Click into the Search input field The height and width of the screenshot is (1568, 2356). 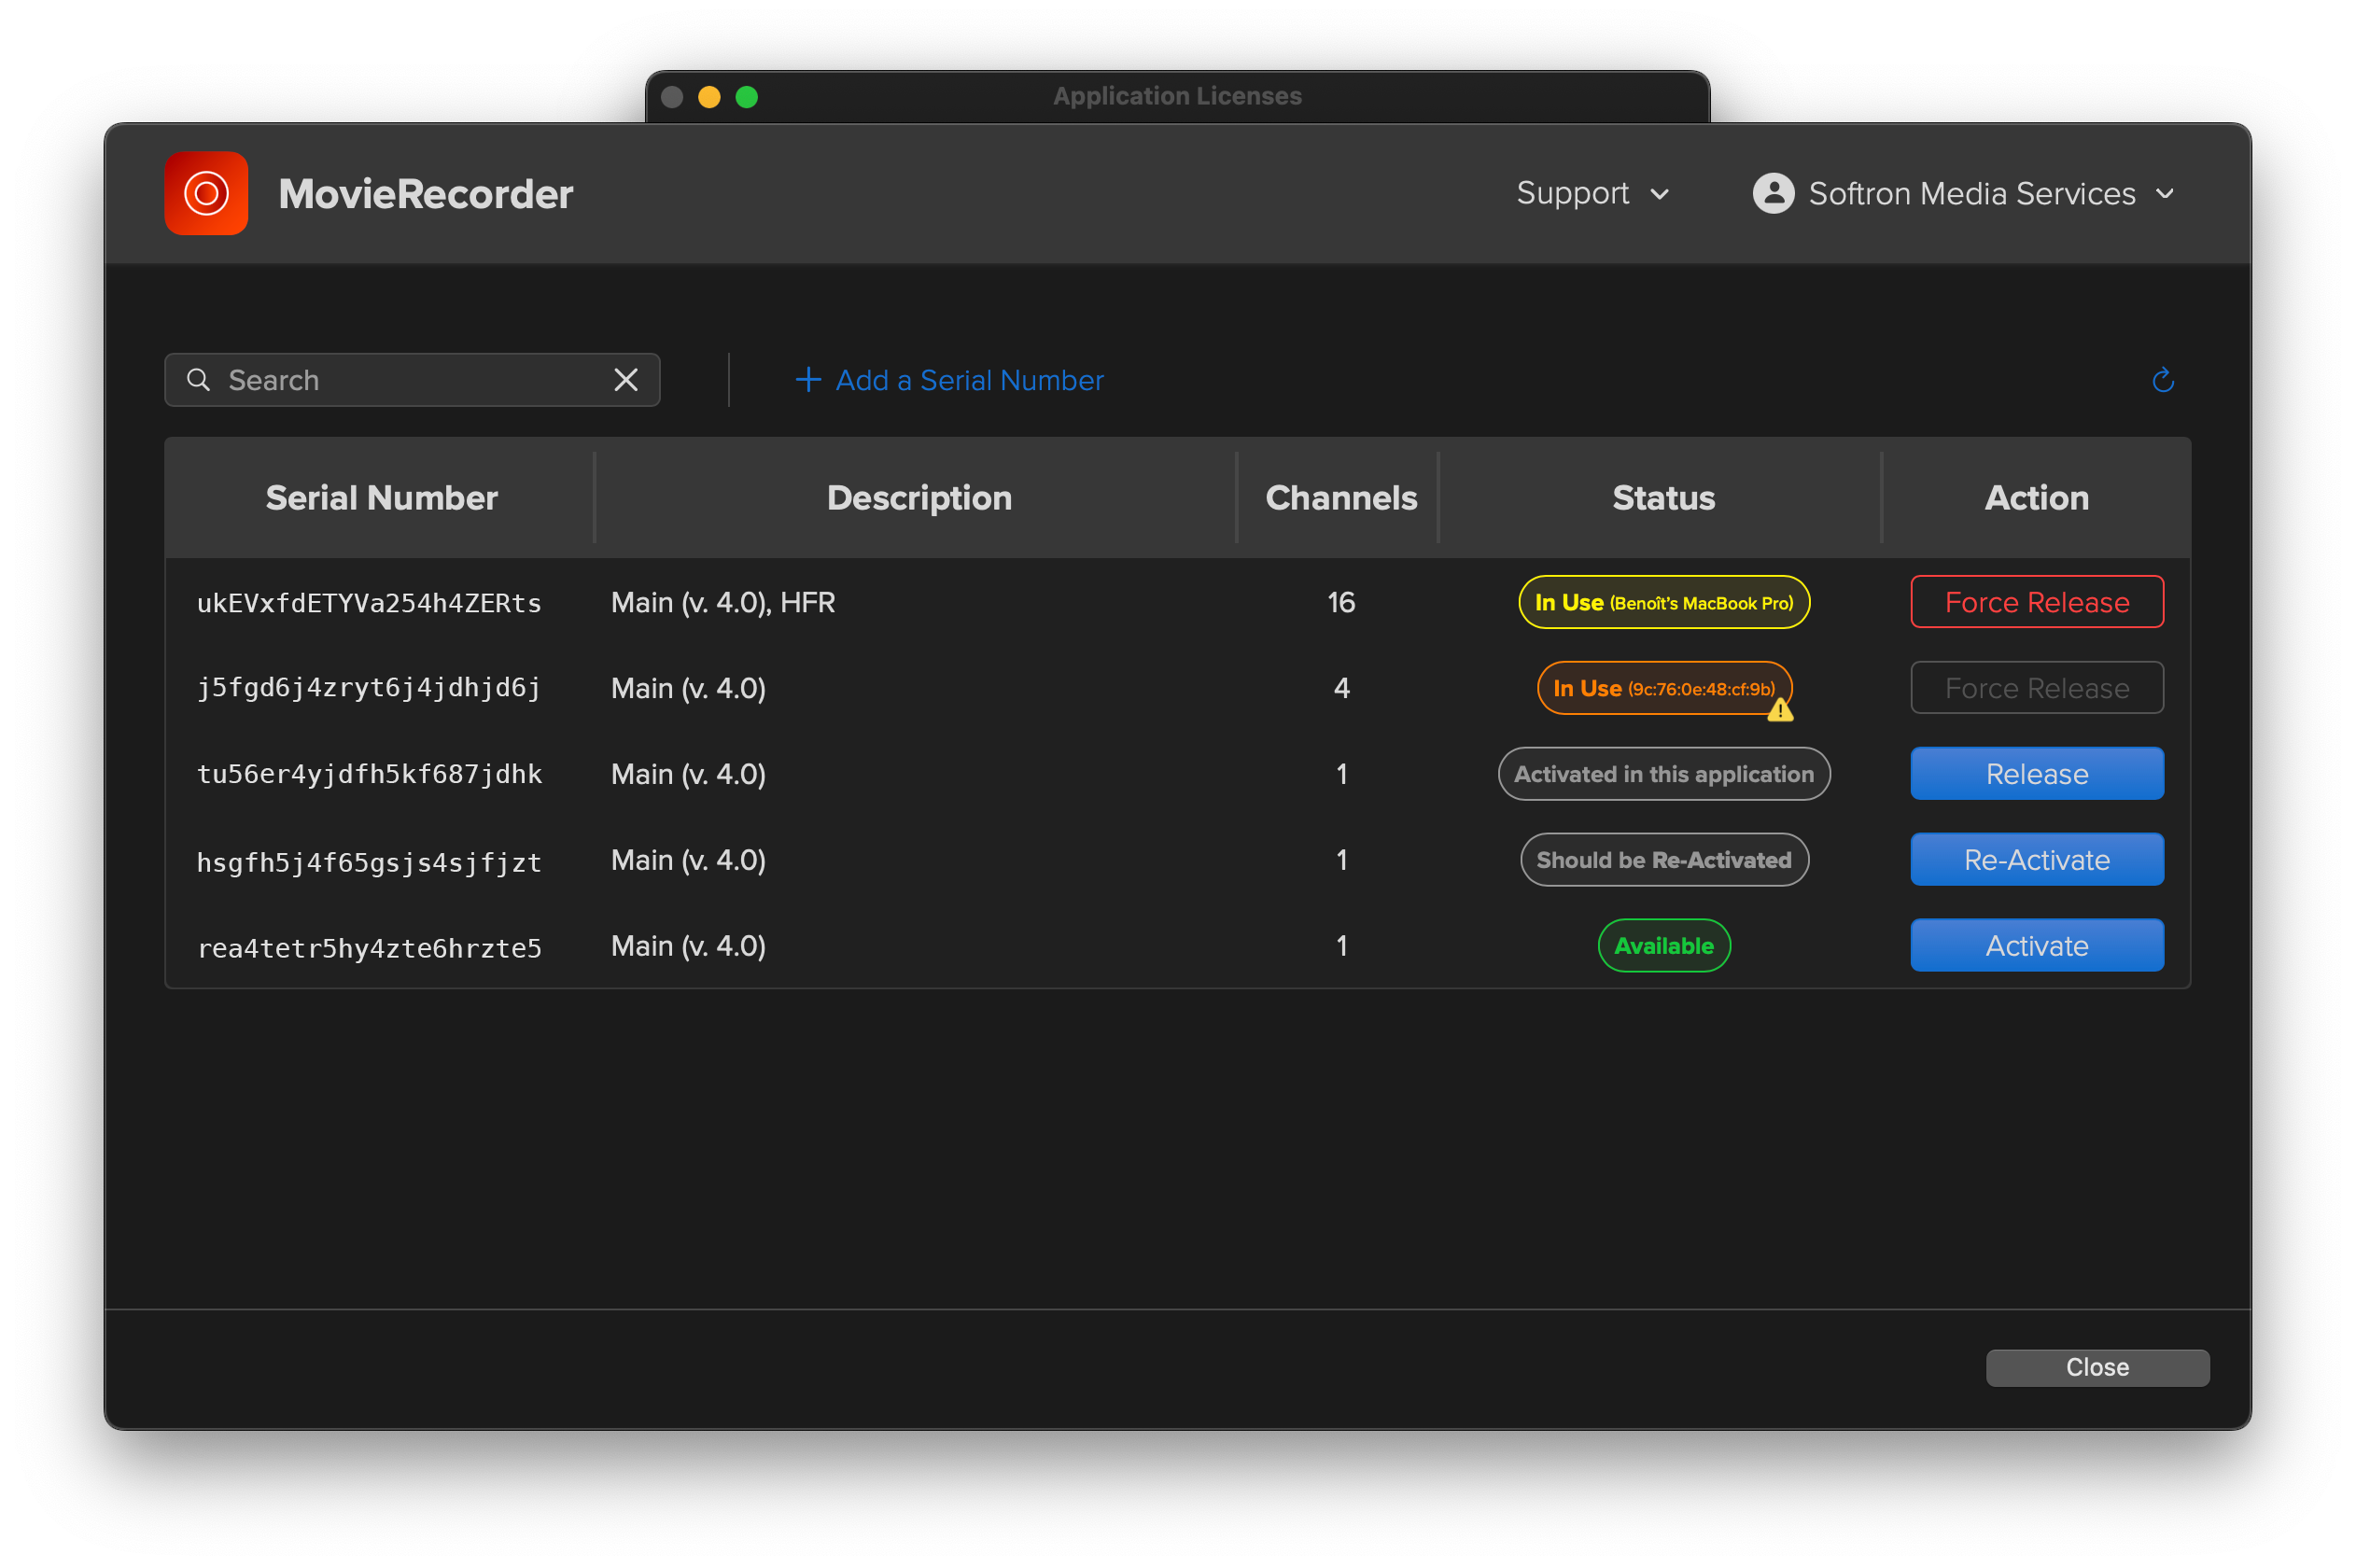click(412, 380)
